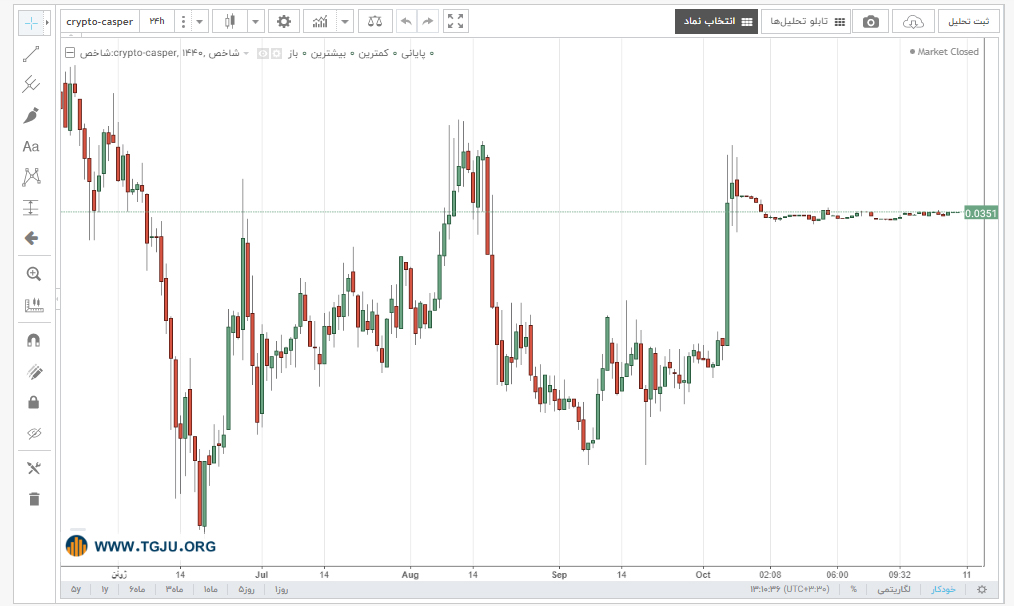Collapse the legend with minus box

coord(70,53)
